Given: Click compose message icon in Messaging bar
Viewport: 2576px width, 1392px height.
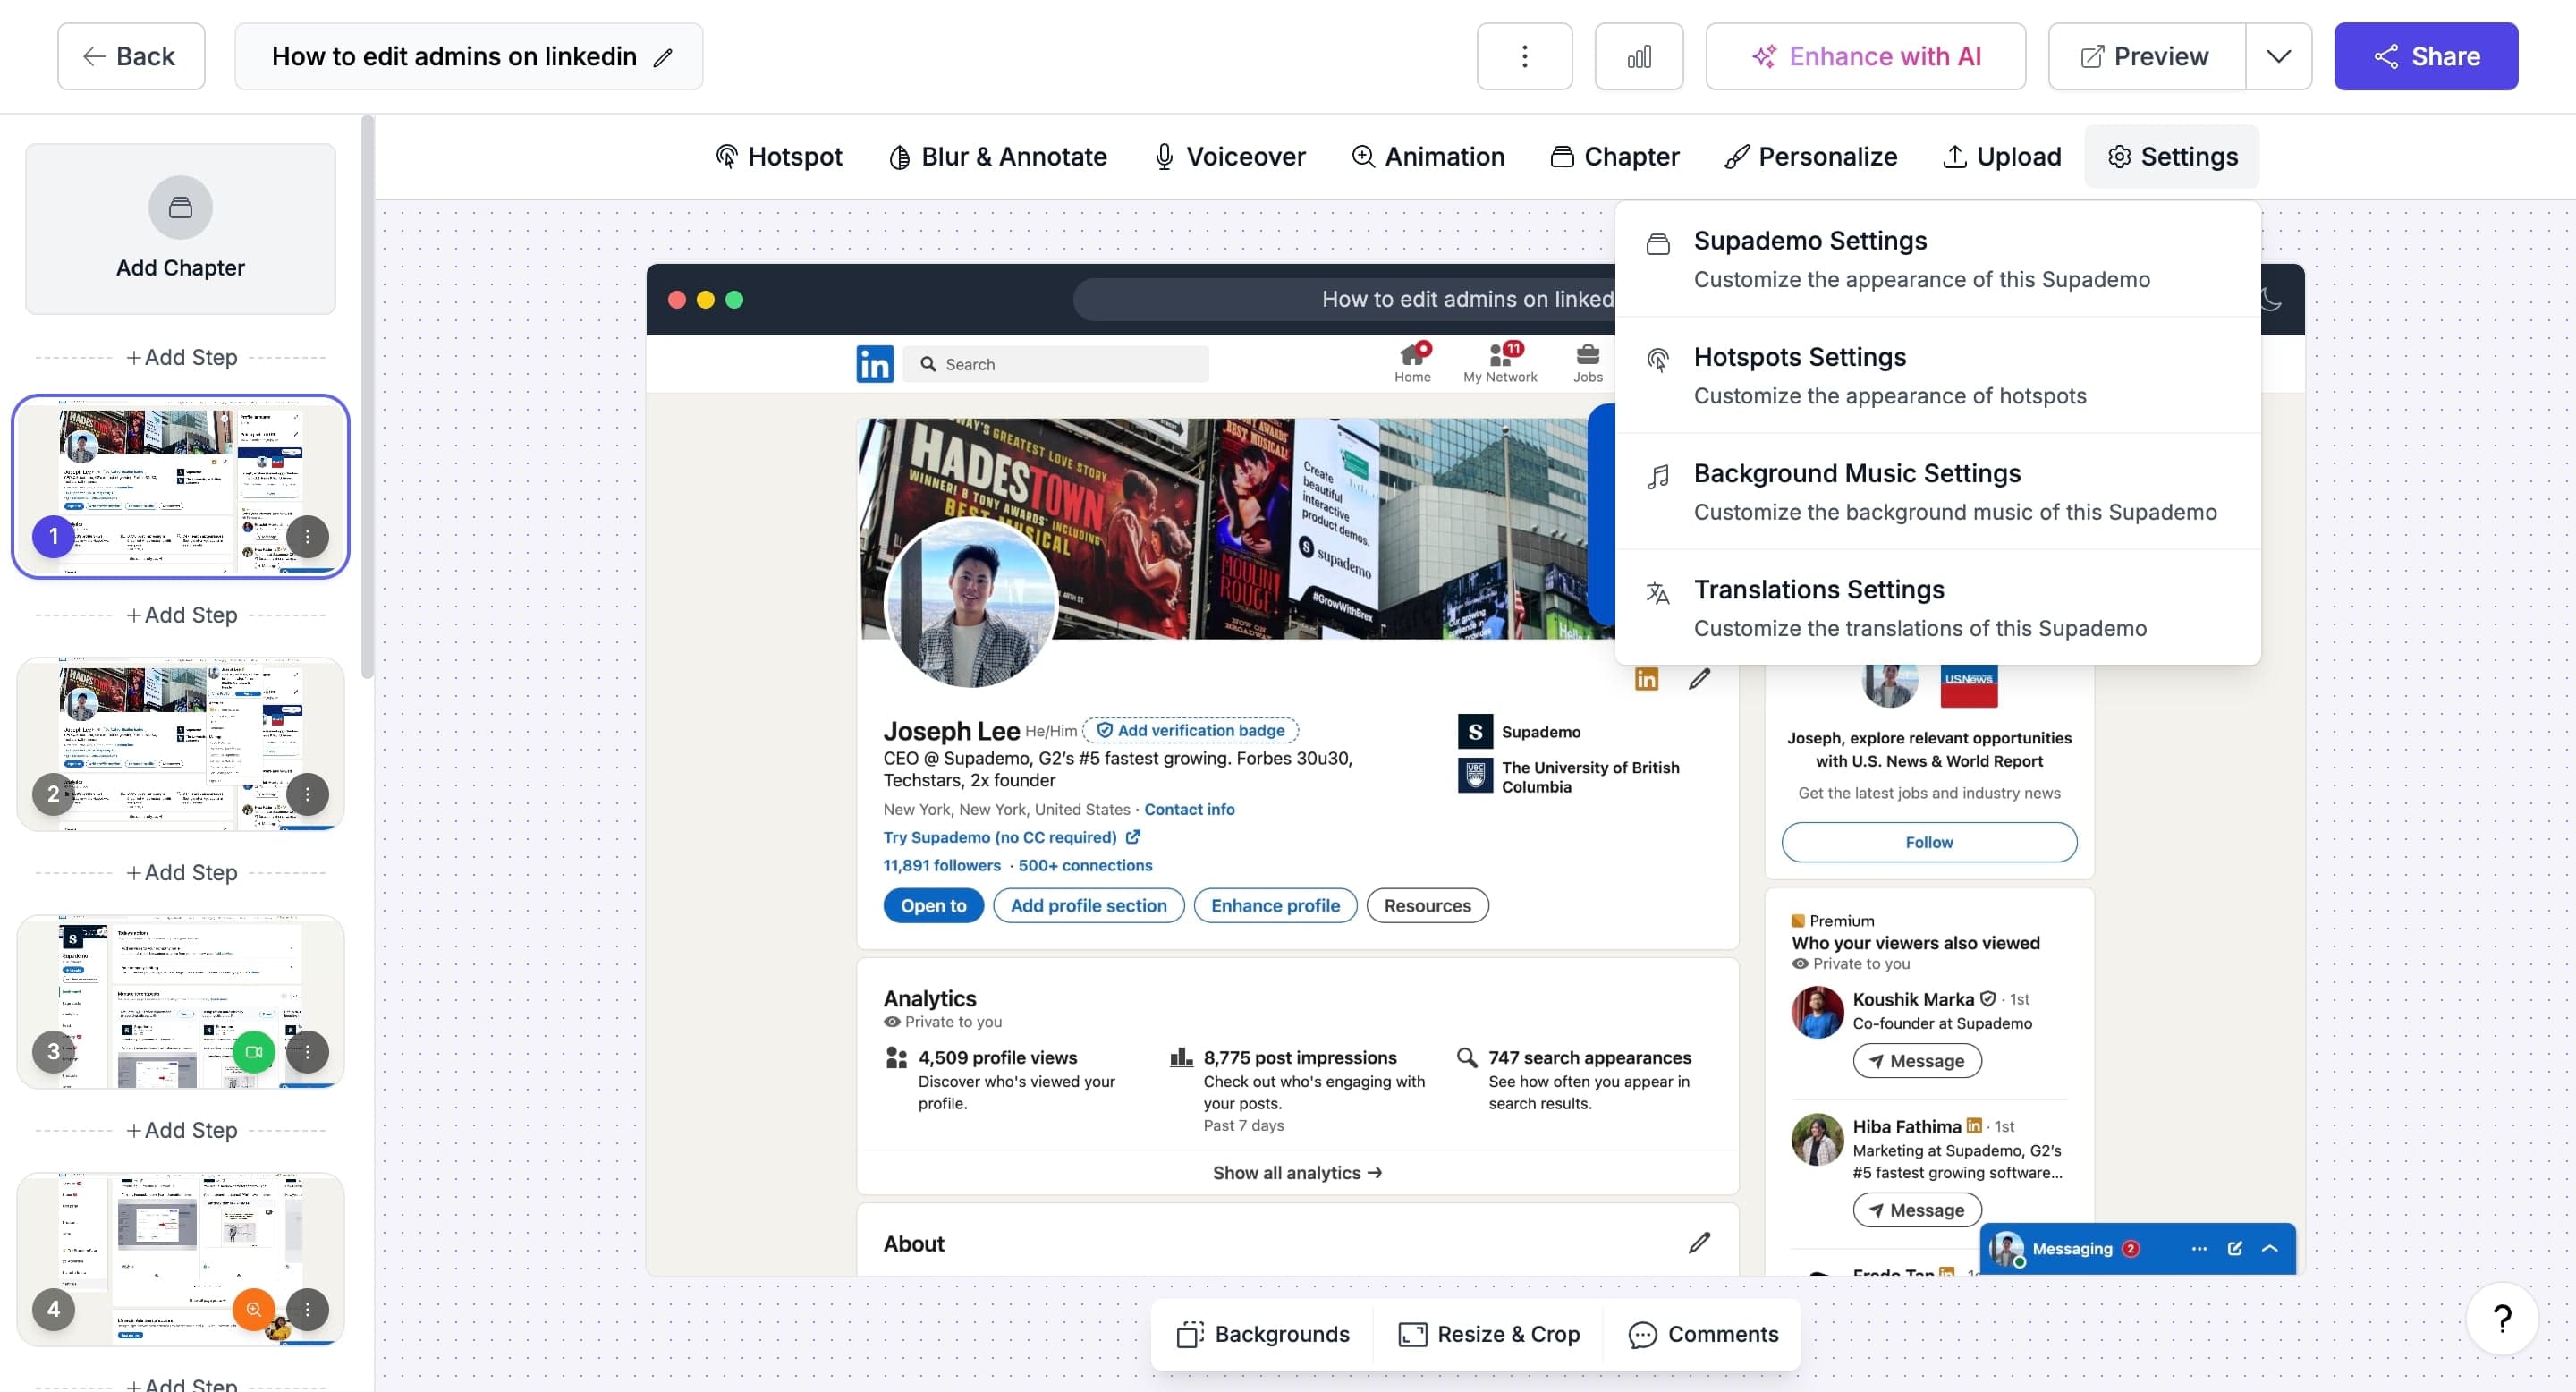Looking at the screenshot, I should click(x=2234, y=1249).
